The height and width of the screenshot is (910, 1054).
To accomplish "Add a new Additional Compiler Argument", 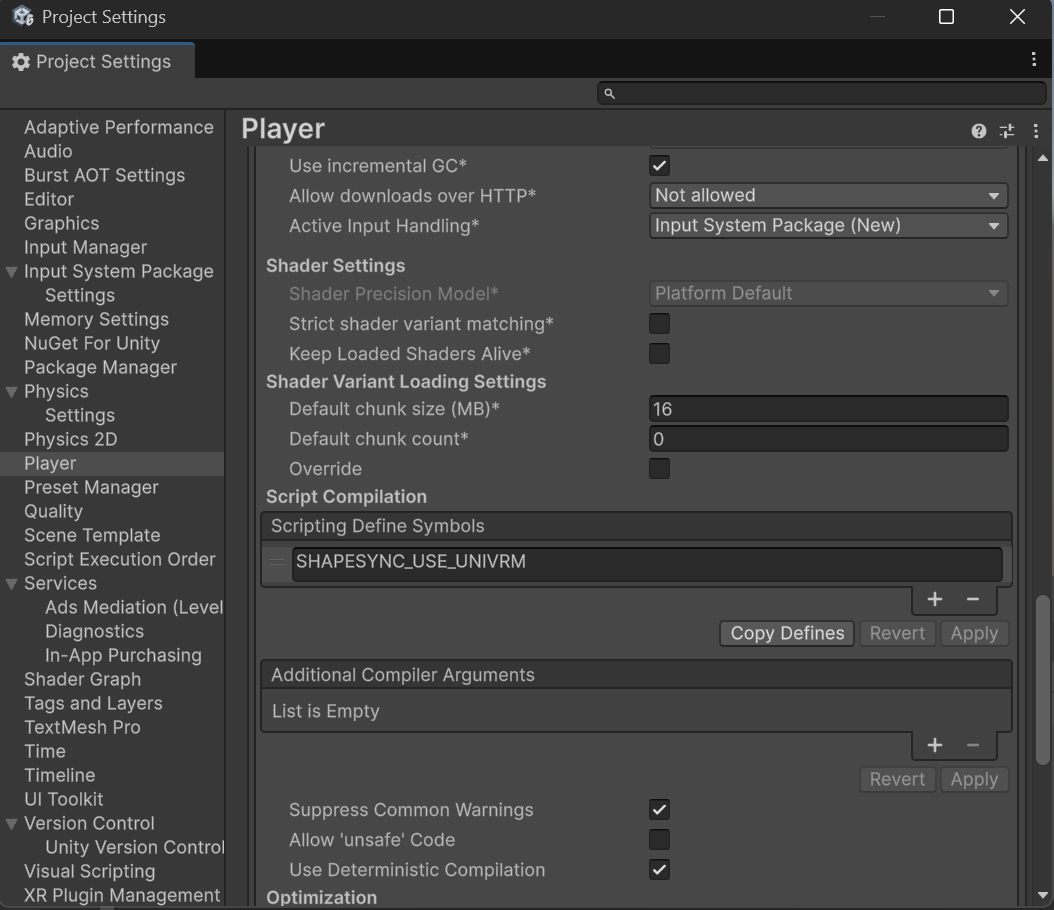I will tap(934, 745).
